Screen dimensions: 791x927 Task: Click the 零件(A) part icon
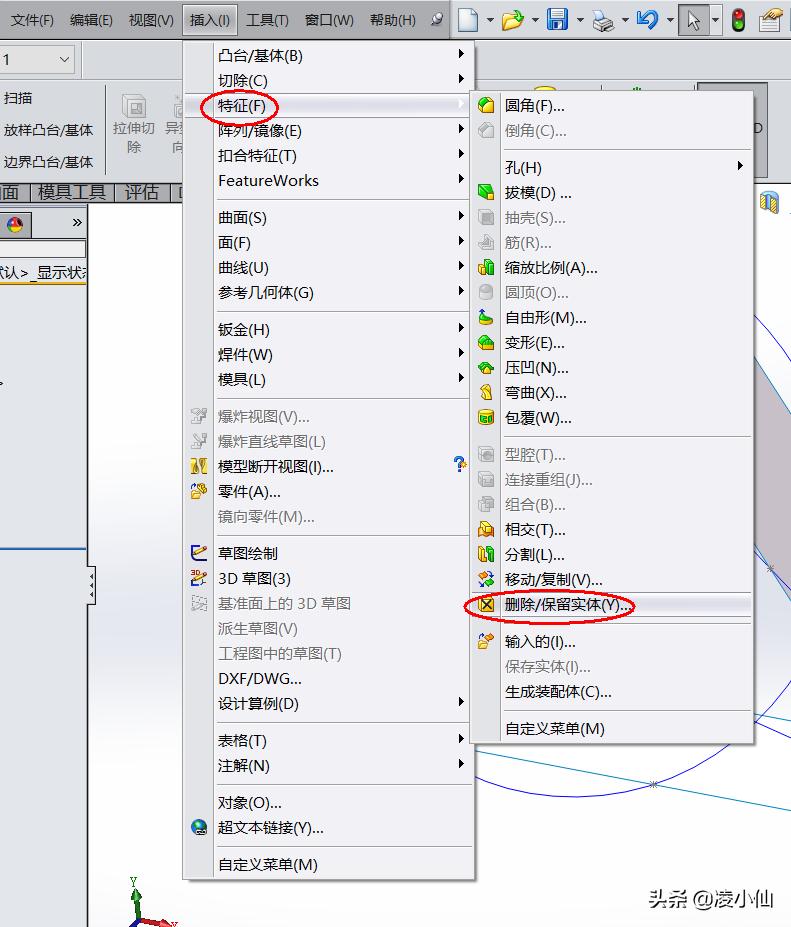point(199,491)
